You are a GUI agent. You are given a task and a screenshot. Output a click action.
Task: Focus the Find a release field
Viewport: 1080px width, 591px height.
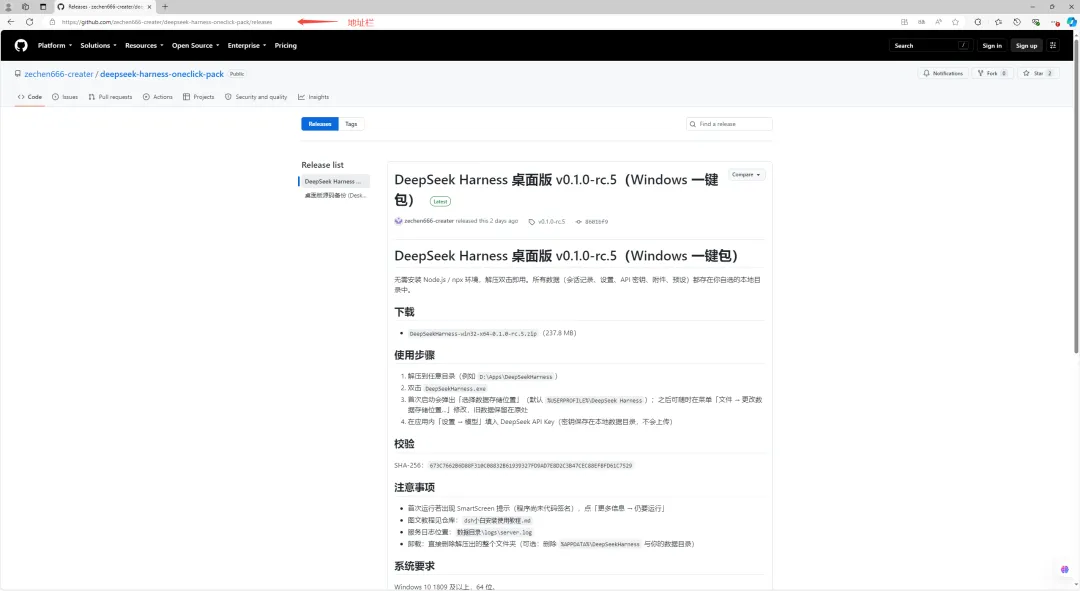coord(729,124)
